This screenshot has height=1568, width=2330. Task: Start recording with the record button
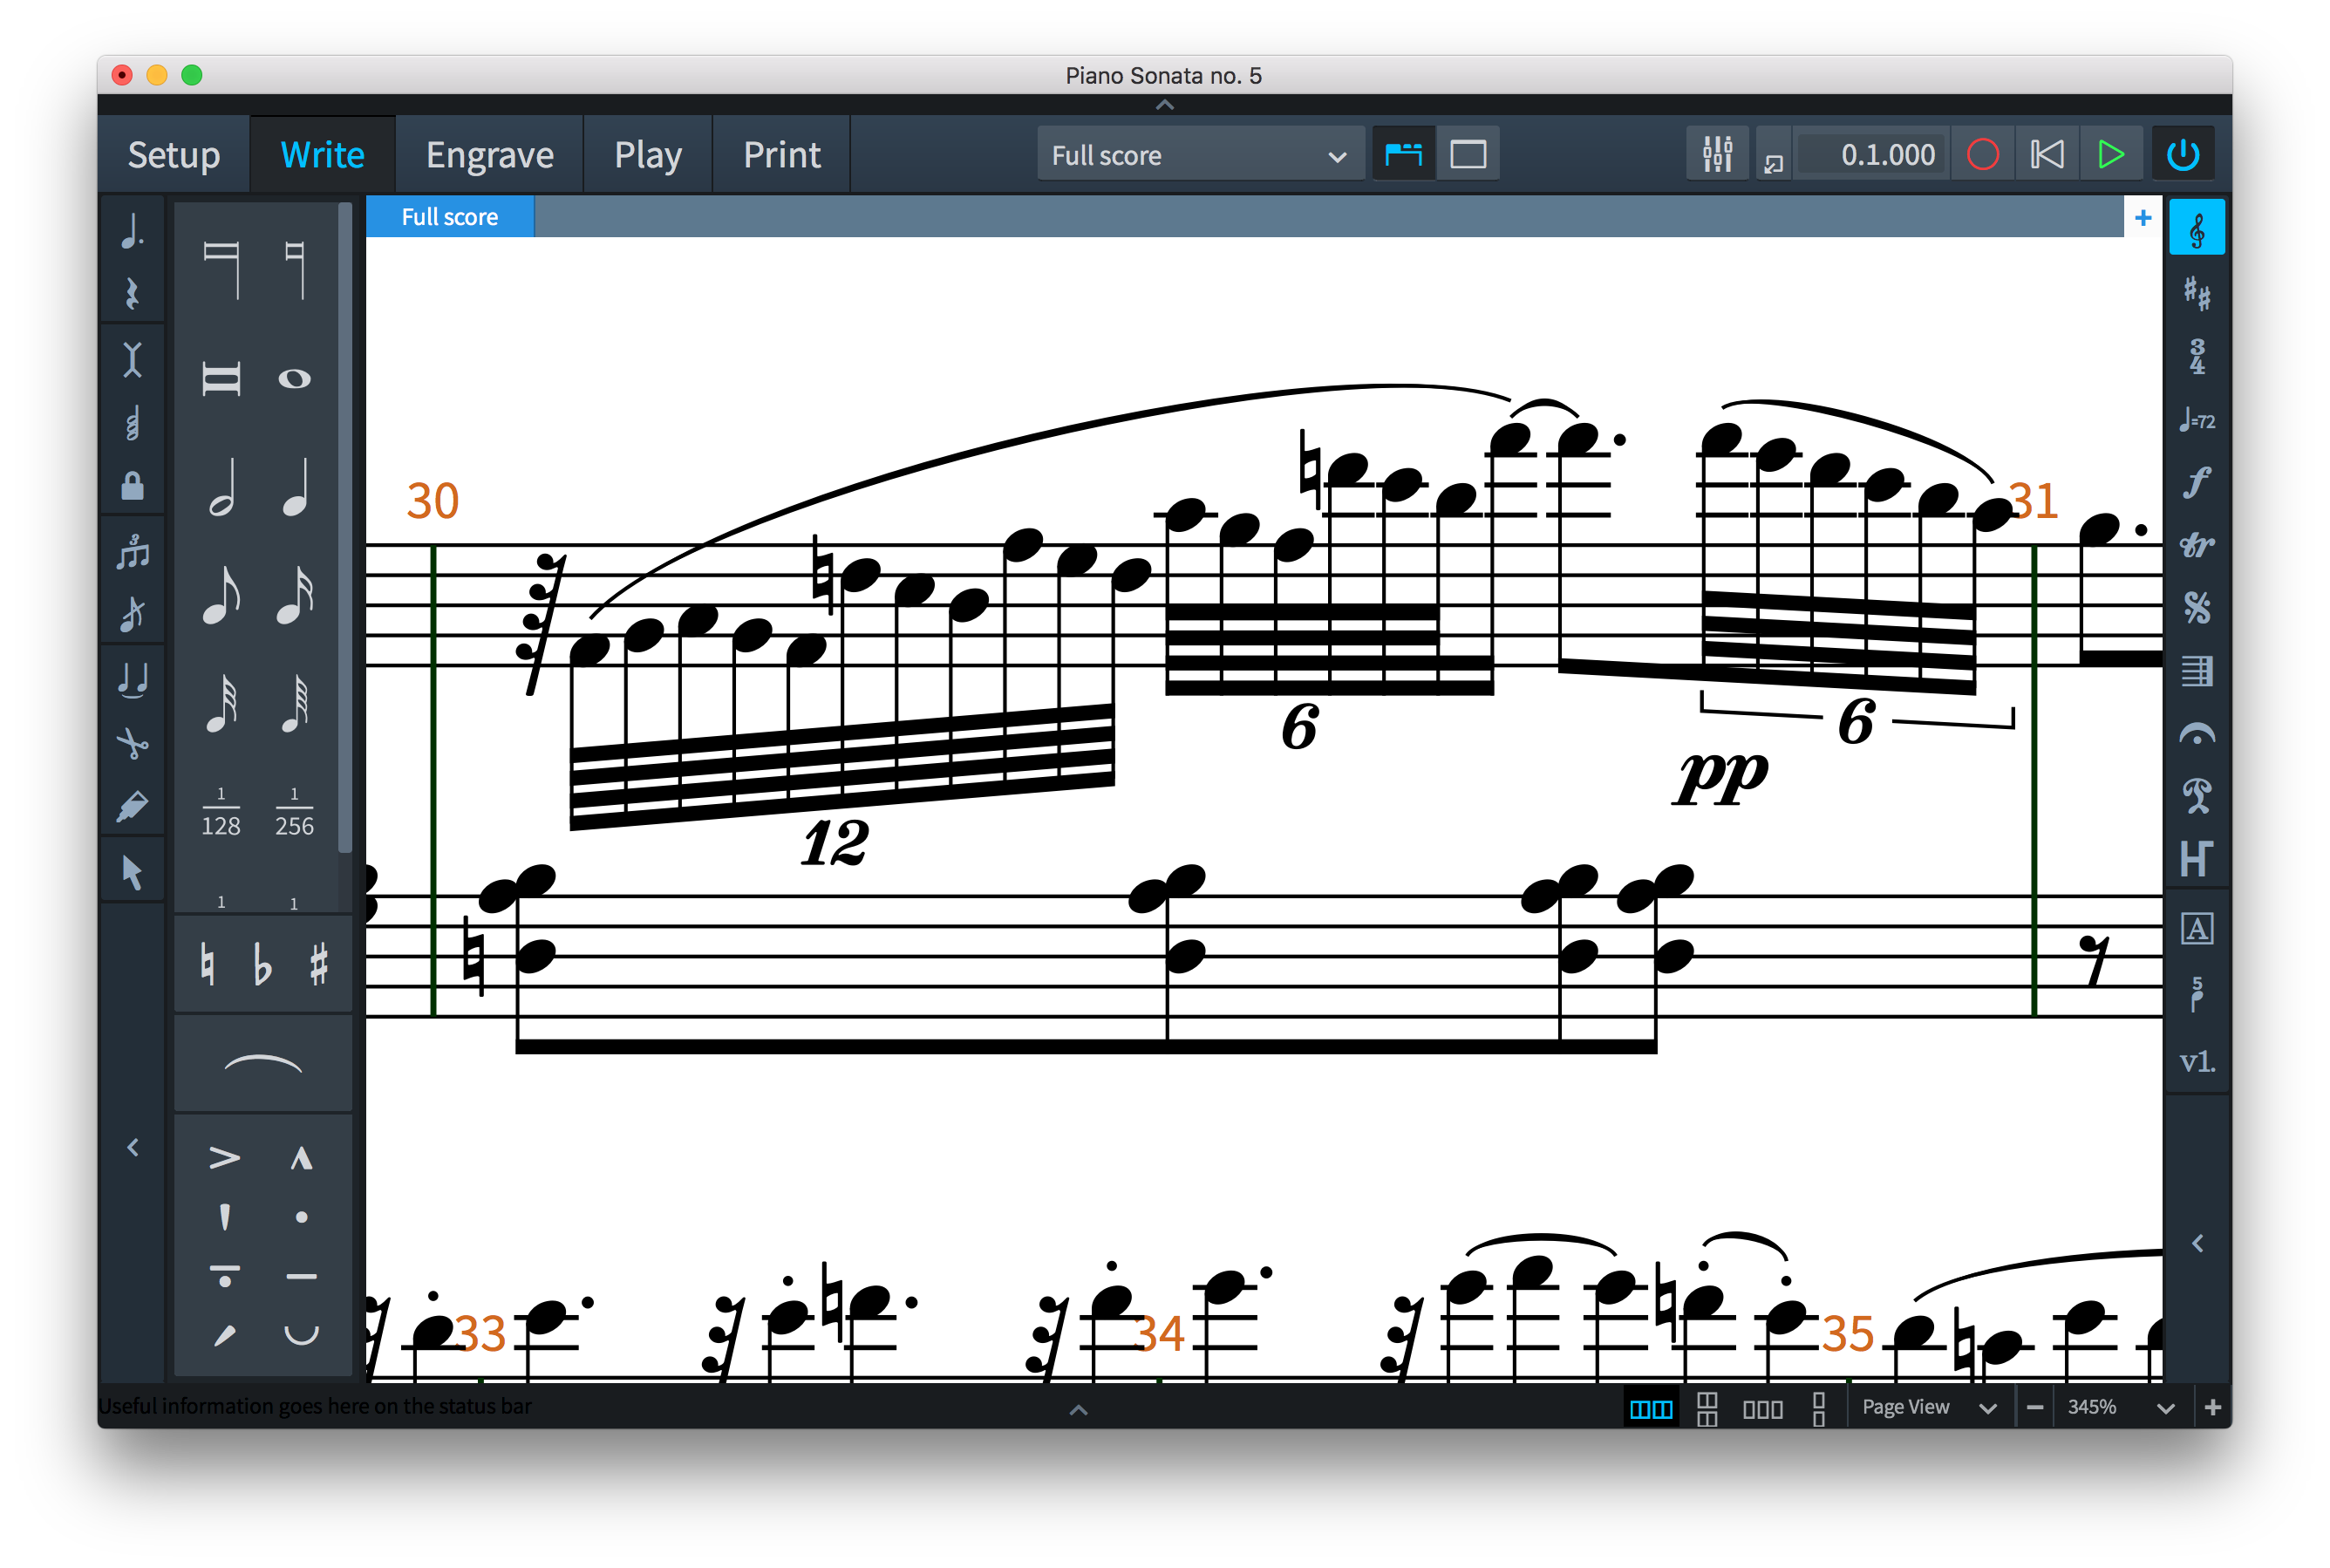tap(1982, 155)
